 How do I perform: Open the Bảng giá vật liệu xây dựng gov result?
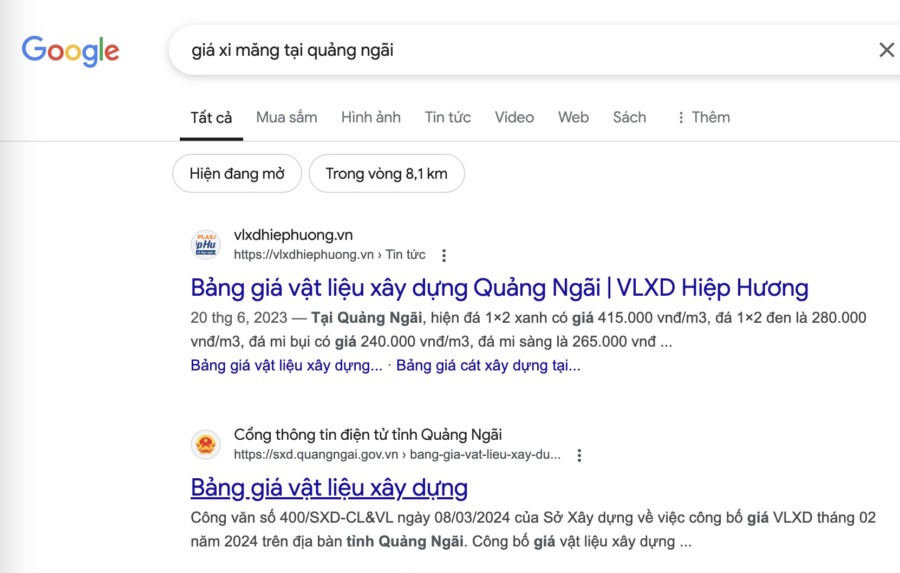pyautogui.click(x=329, y=487)
